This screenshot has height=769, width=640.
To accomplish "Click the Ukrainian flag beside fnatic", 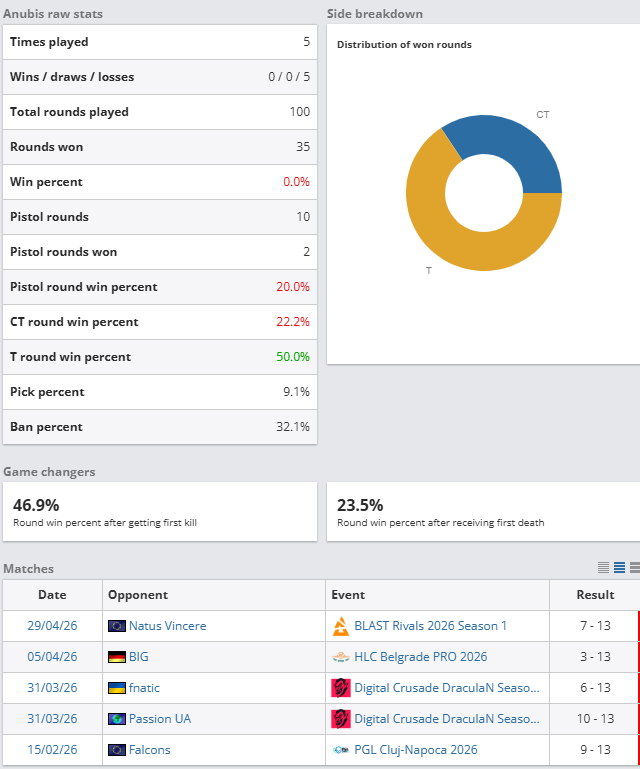I will coord(117,688).
